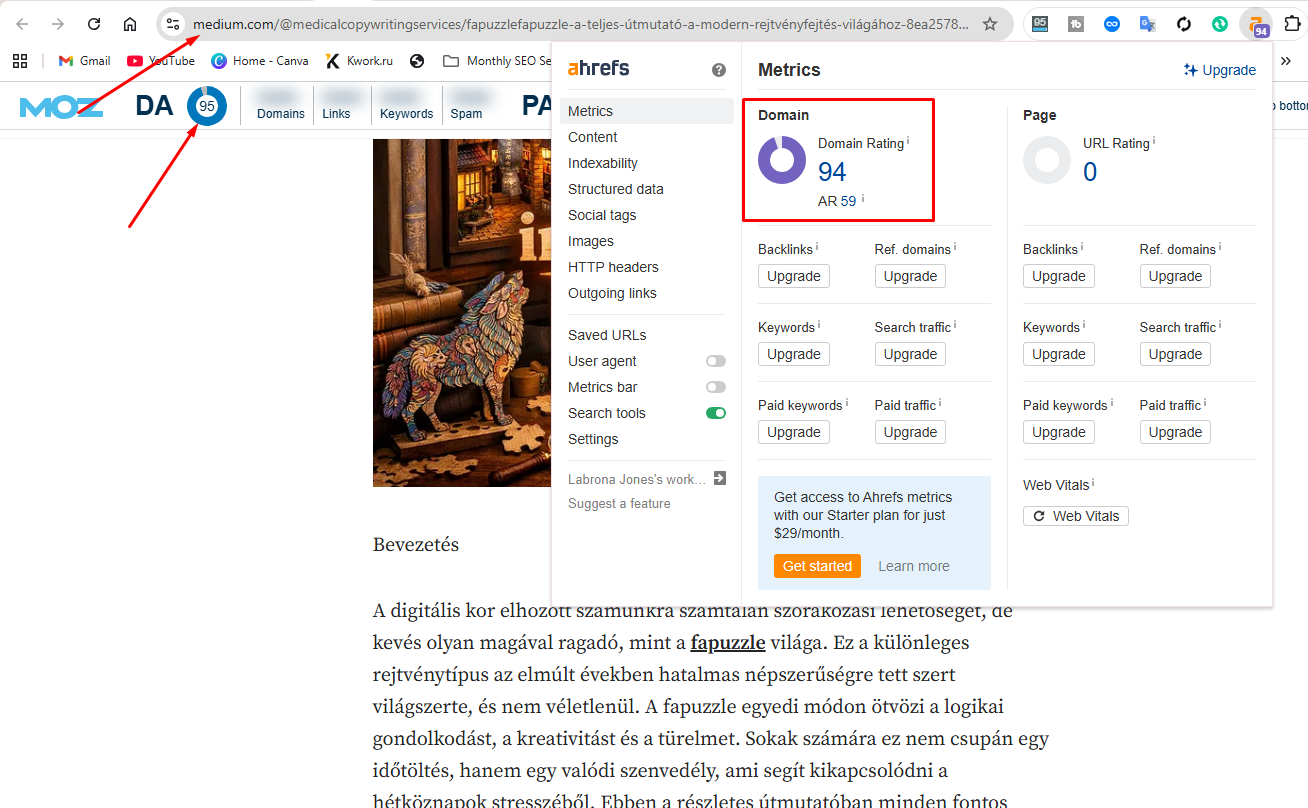Select Structured data in Ahrefs sidebar
This screenshot has height=808, width=1308.
click(x=615, y=189)
